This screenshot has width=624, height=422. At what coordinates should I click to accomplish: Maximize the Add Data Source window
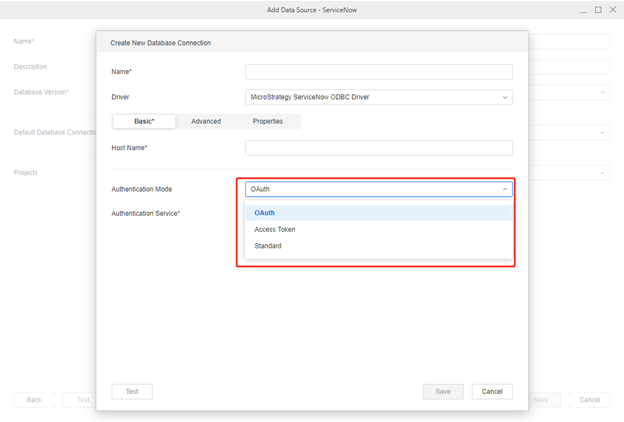598,10
